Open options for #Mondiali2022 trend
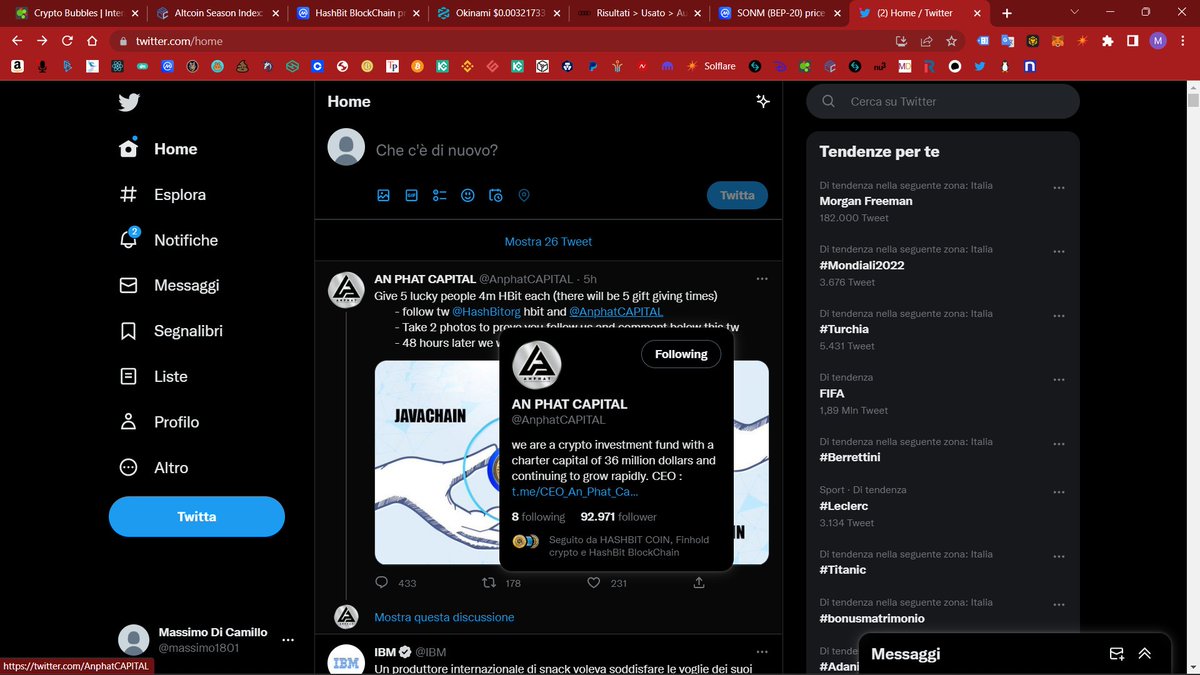 (x=1059, y=251)
